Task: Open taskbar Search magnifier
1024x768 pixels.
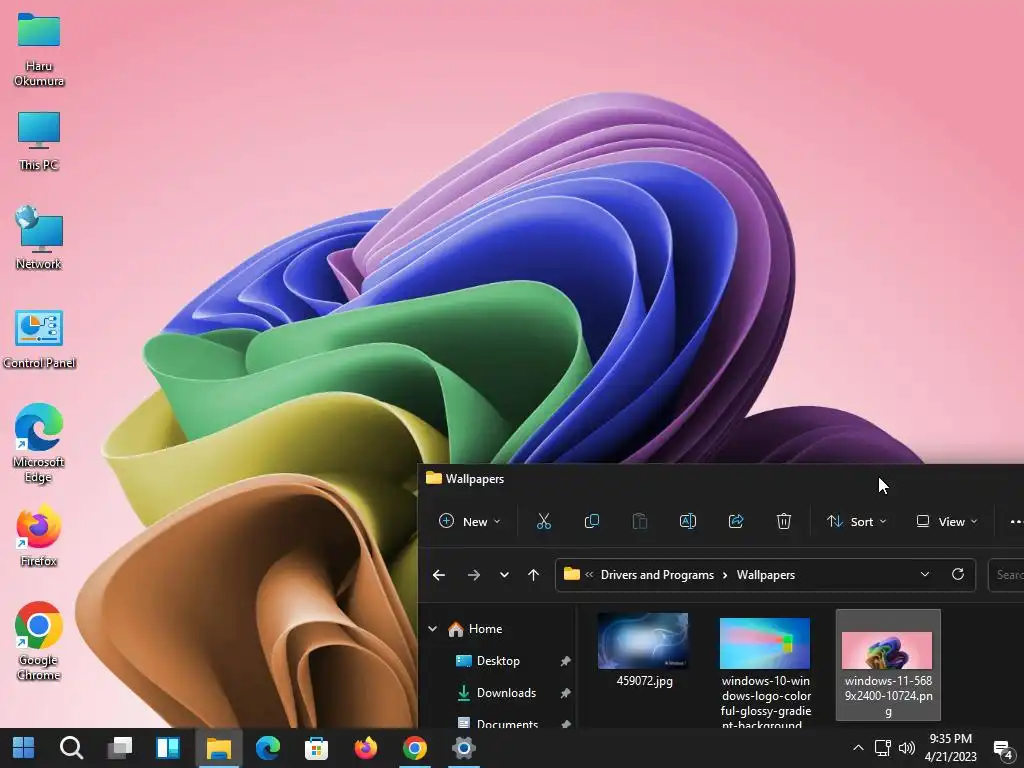Action: click(71, 748)
